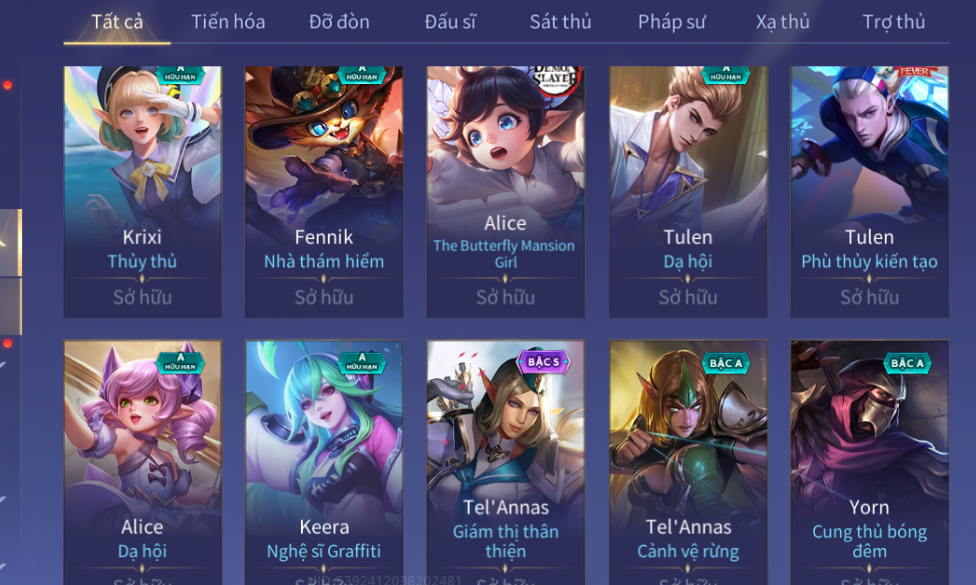Select the Pháp sư tab
The image size is (976, 585).
point(672,22)
